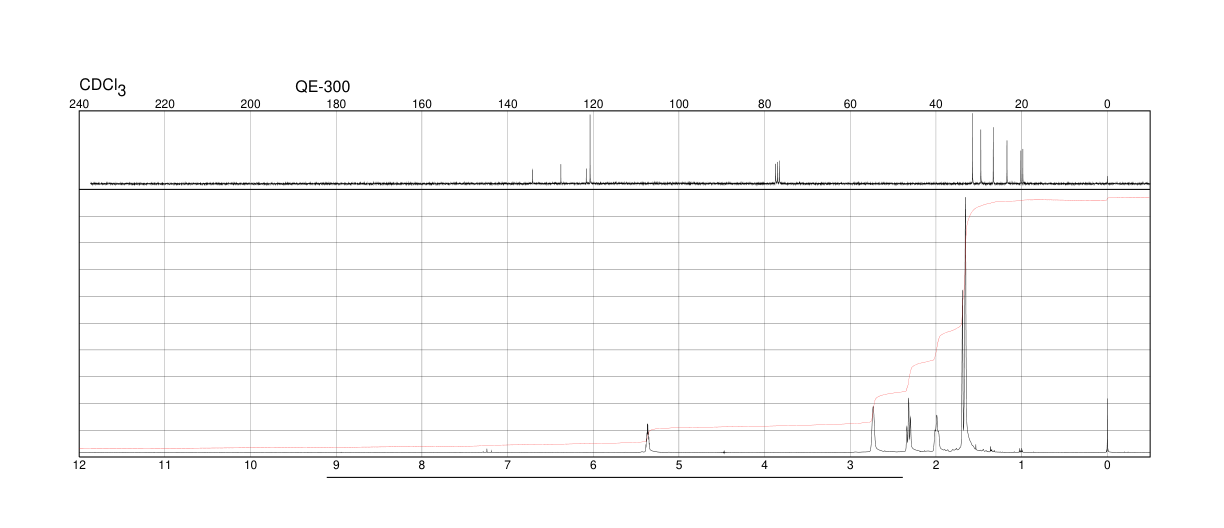This screenshot has height=528, width=1224.
Task: Click the 0 ppm label on bottom proton axis
Action: 1107,466
